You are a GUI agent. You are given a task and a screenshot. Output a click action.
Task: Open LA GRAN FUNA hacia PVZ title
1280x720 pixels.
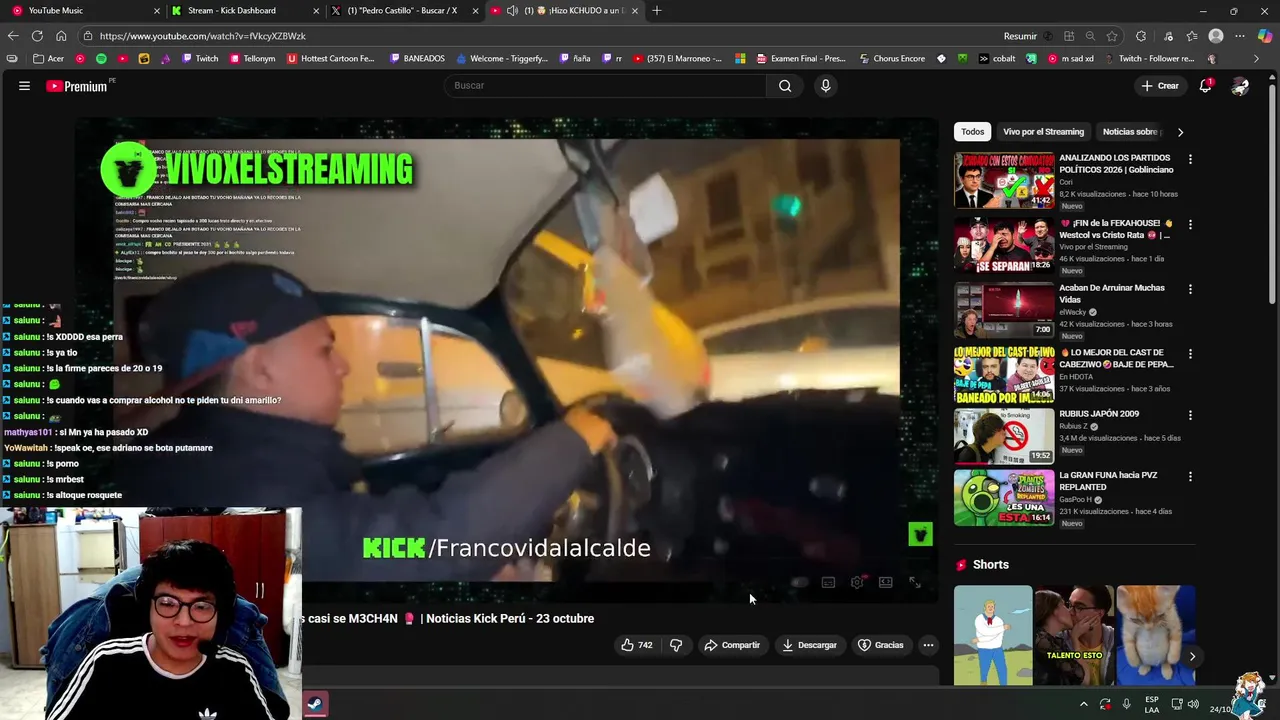[1108, 481]
